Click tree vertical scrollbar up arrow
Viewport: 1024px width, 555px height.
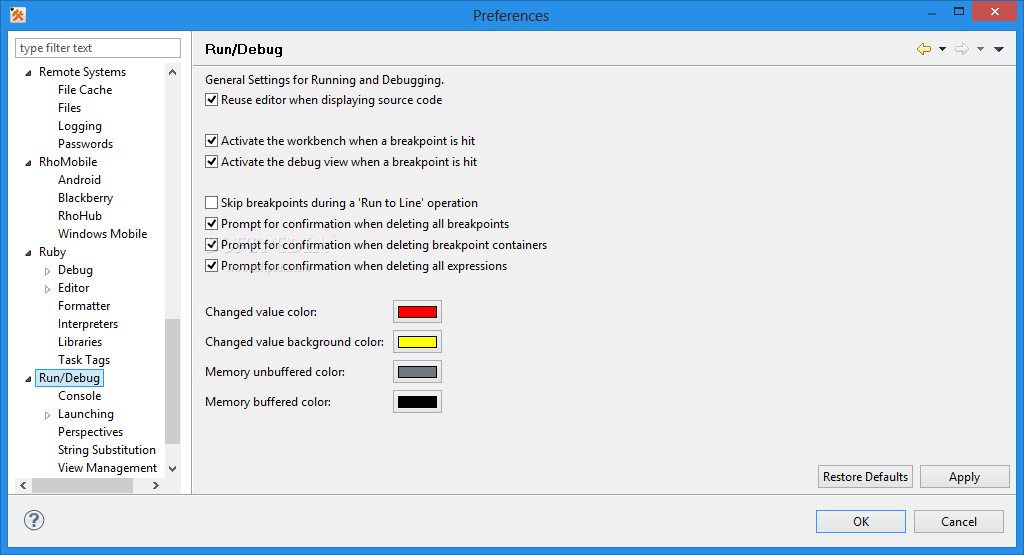click(x=172, y=72)
